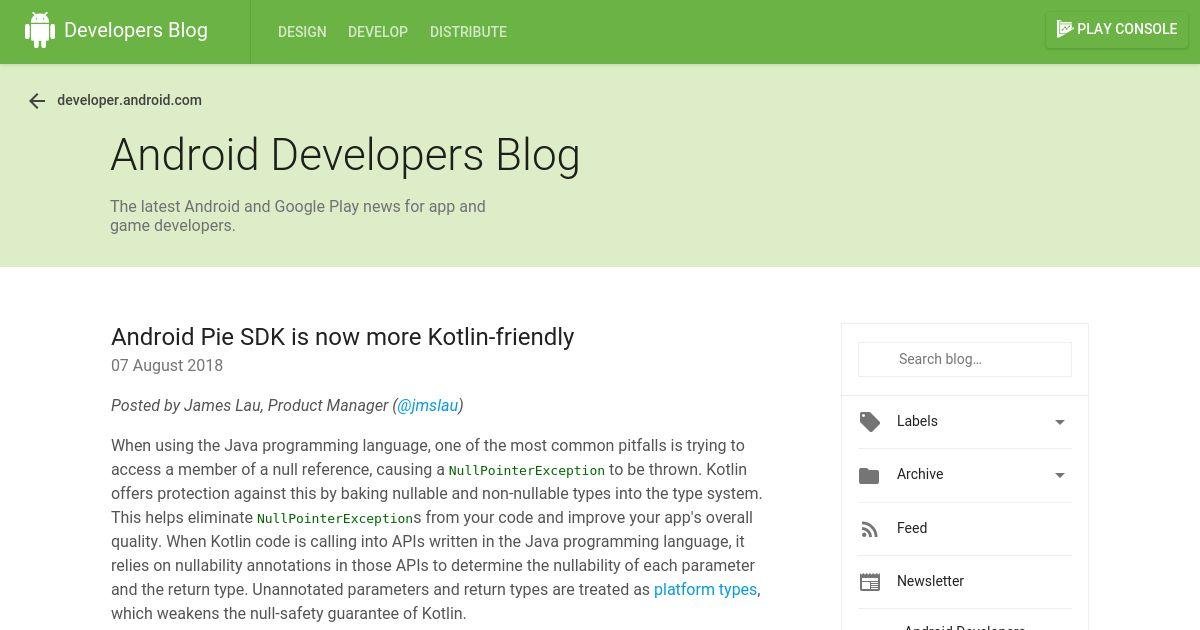Select the Archive sidebar entry text
The height and width of the screenshot is (630, 1200).
coord(920,474)
